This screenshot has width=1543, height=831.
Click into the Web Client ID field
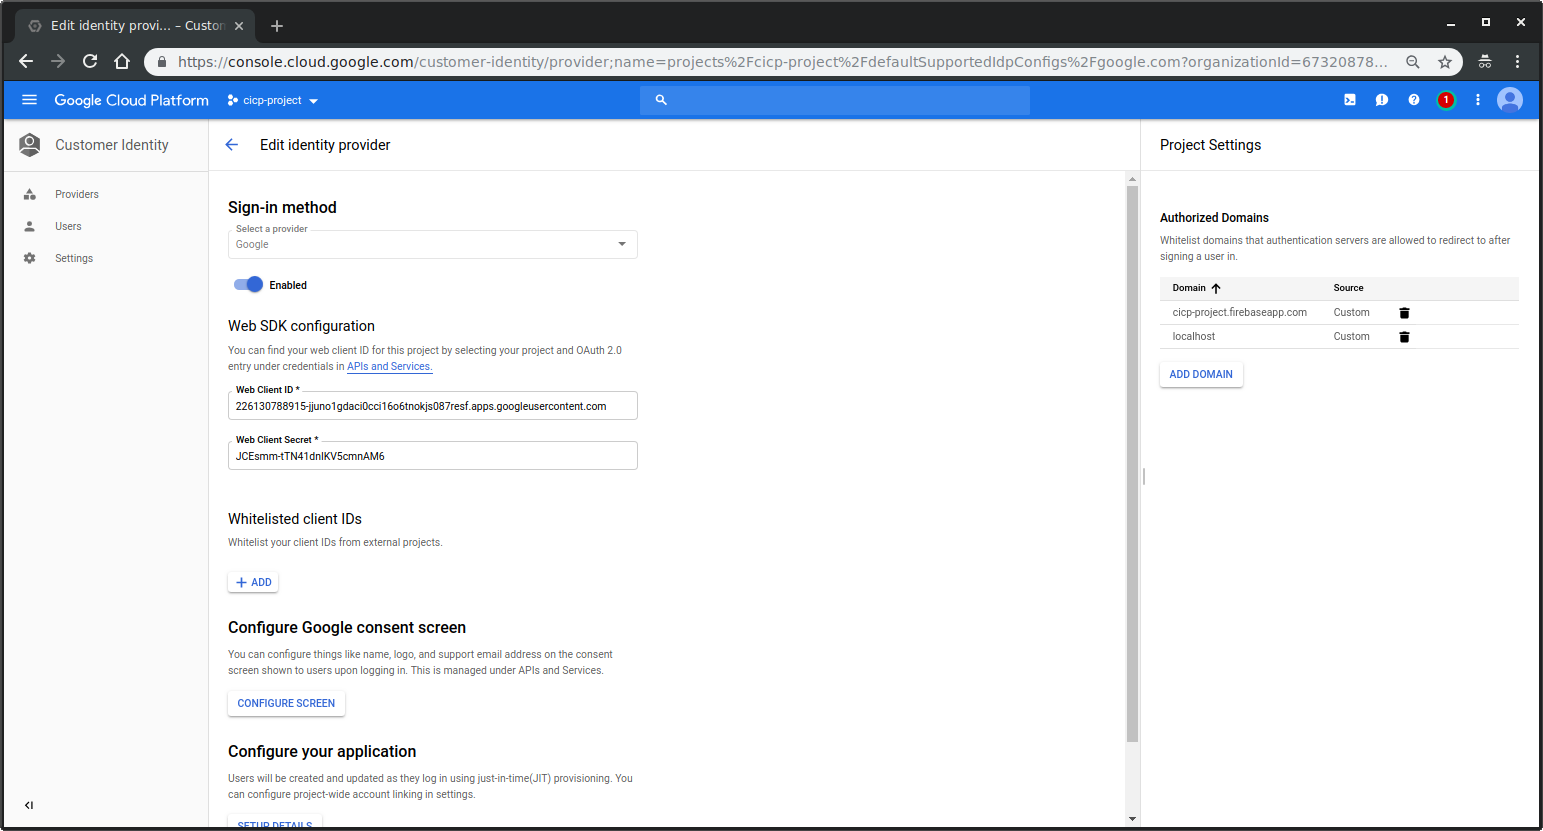point(433,406)
